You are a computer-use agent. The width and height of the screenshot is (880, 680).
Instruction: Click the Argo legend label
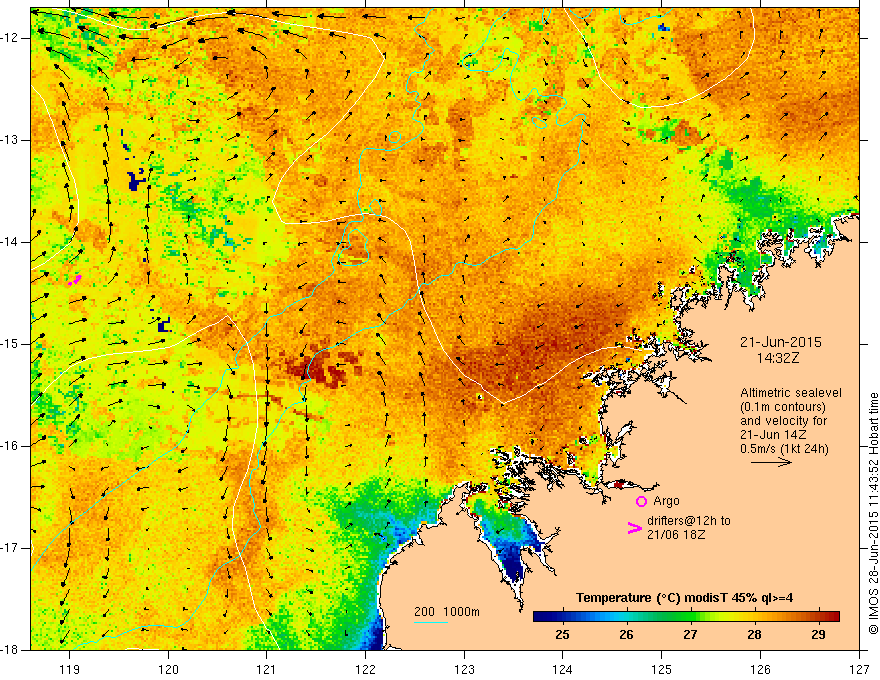point(666,501)
